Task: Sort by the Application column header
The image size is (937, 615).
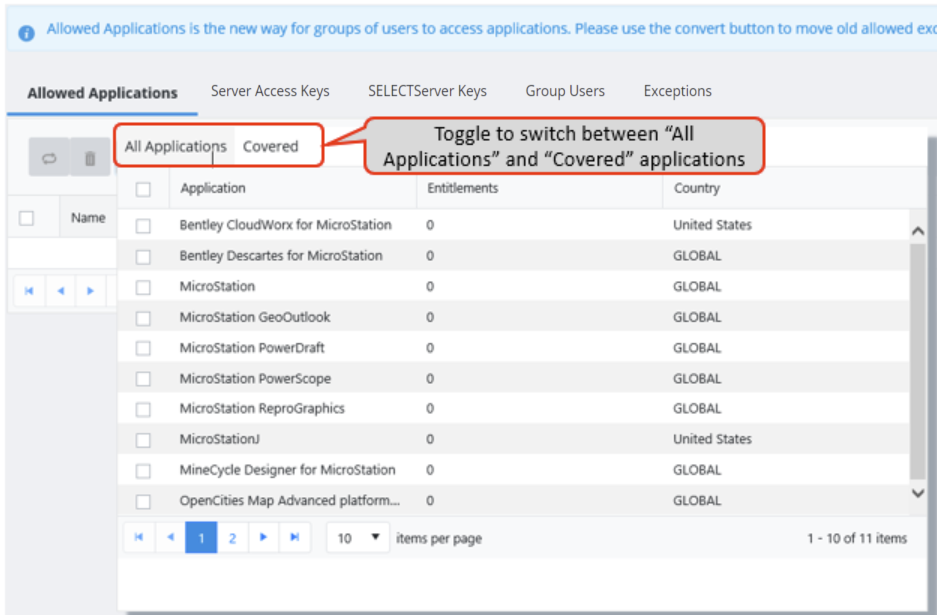Action: tap(213, 188)
